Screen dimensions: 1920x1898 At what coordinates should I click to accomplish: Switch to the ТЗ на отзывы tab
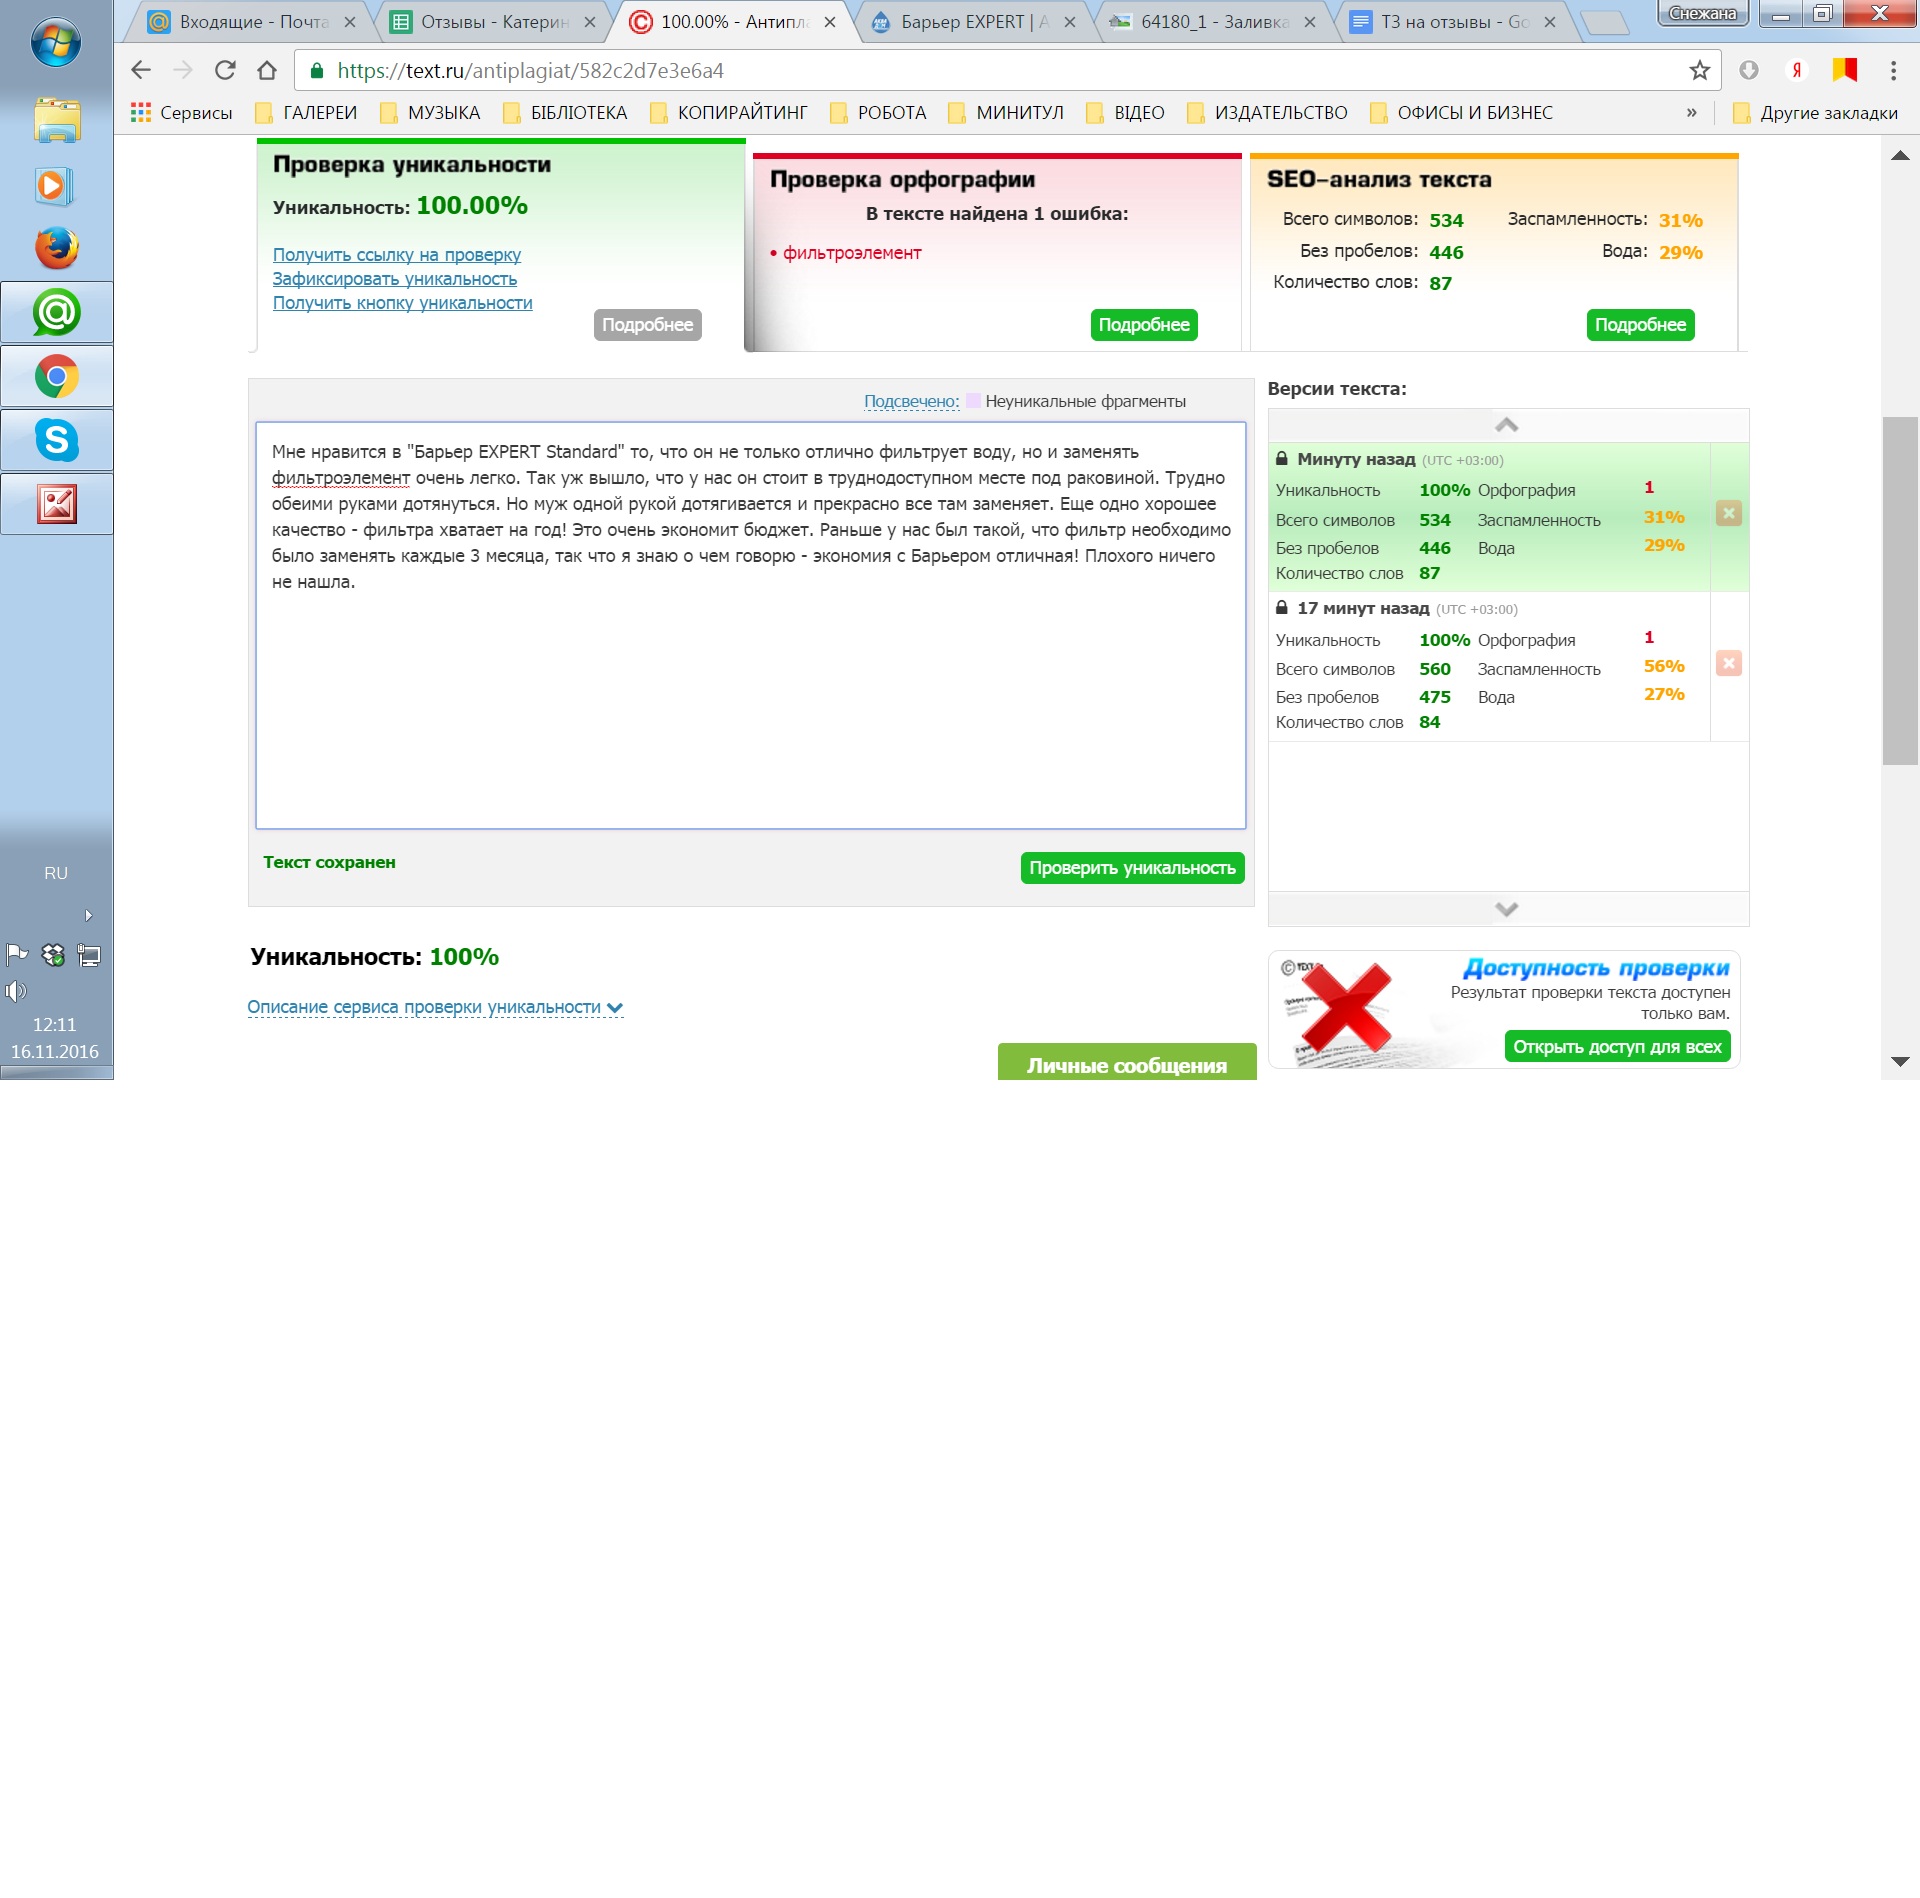point(1453,22)
